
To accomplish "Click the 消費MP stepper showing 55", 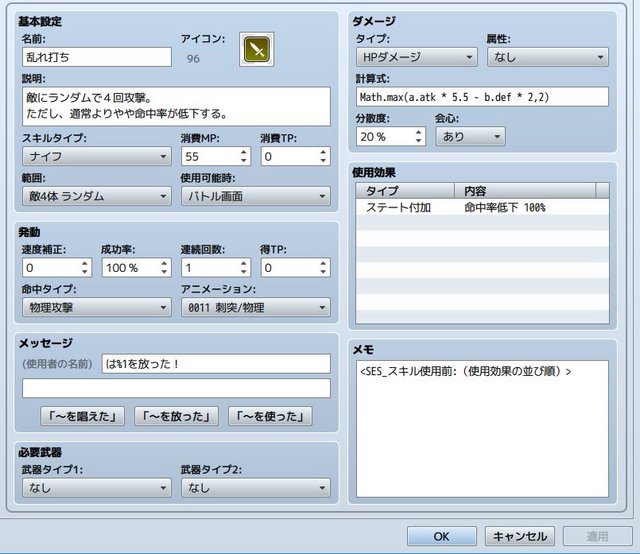I will tap(216, 156).
